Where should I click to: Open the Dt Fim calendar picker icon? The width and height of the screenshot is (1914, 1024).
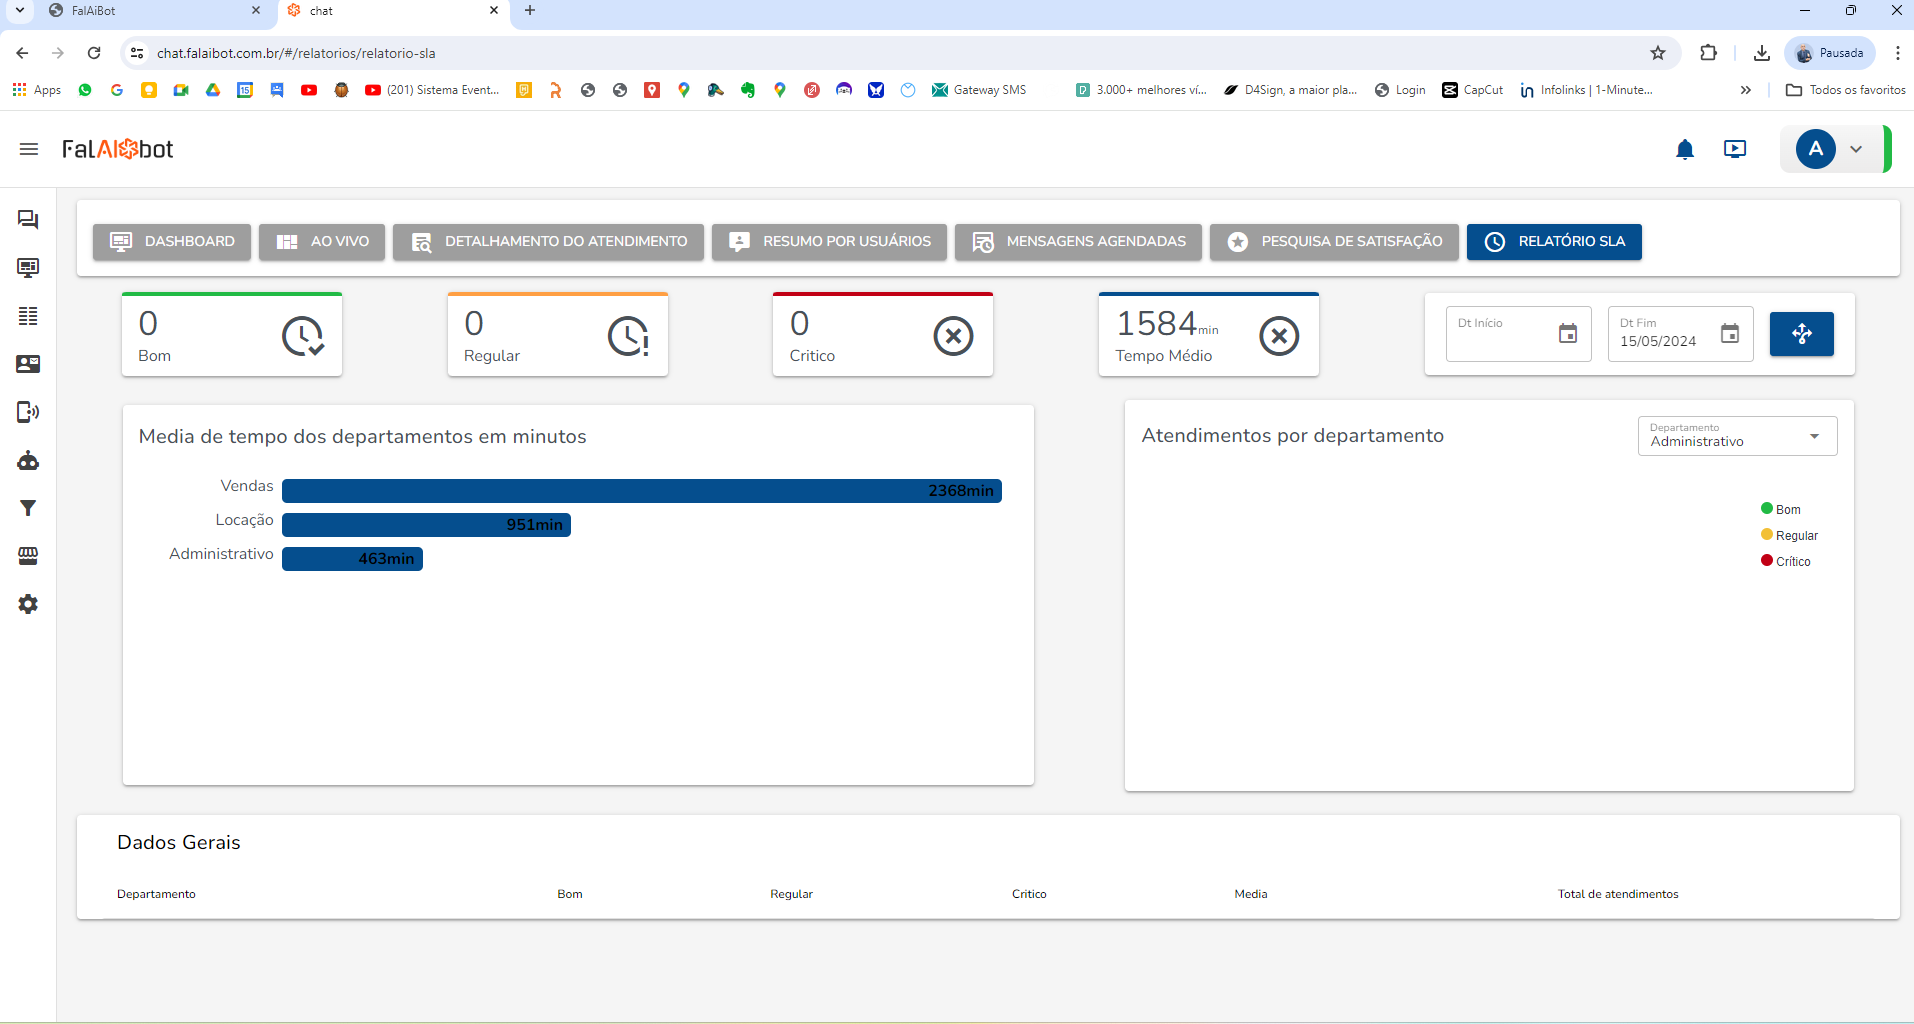pos(1730,334)
